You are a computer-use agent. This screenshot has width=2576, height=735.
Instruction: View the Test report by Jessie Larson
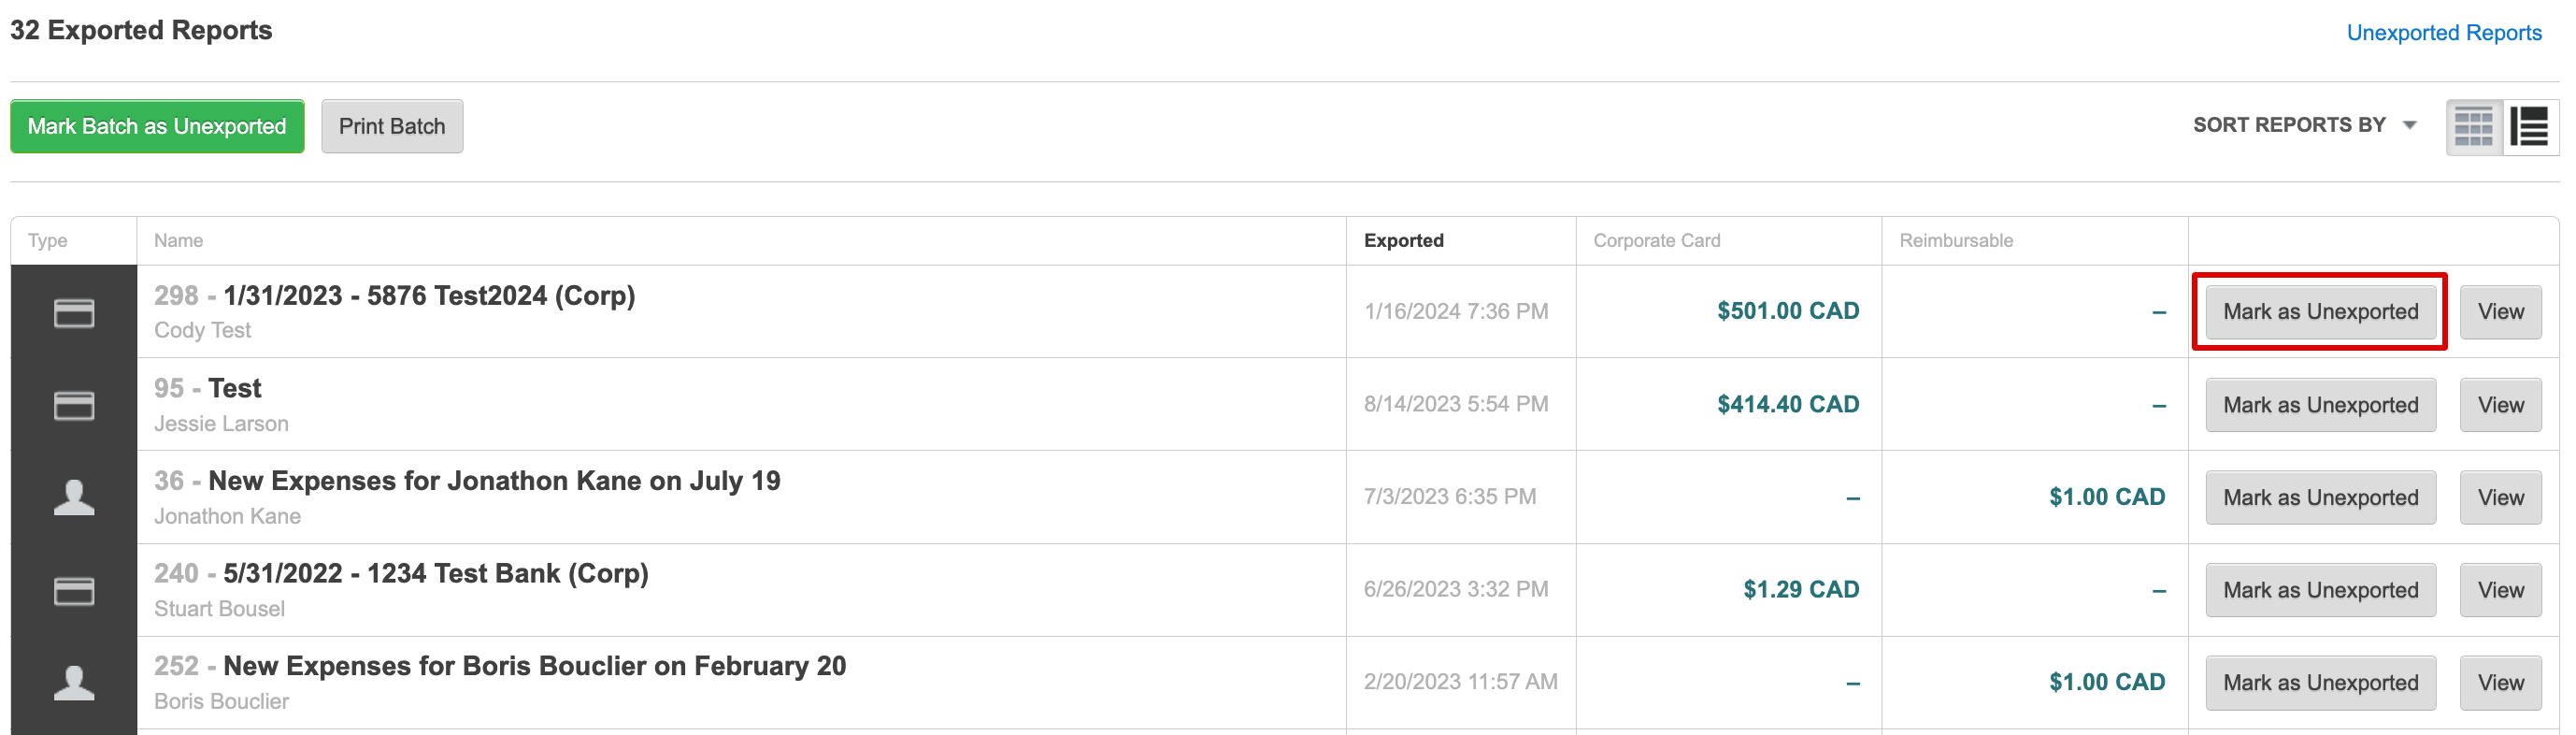click(x=2500, y=405)
